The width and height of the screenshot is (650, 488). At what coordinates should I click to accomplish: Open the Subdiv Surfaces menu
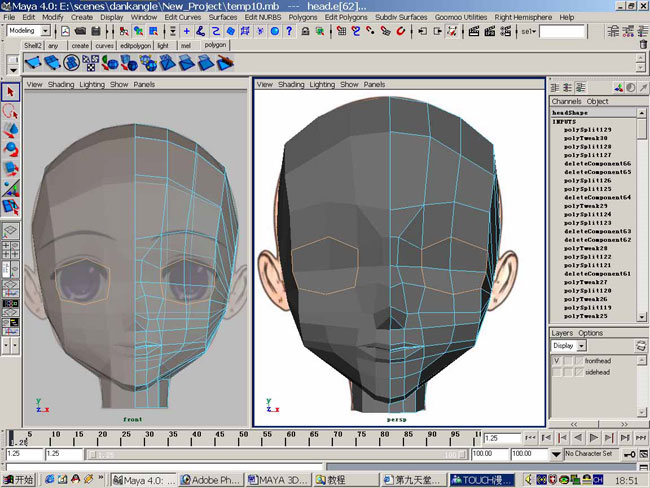[x=401, y=17]
